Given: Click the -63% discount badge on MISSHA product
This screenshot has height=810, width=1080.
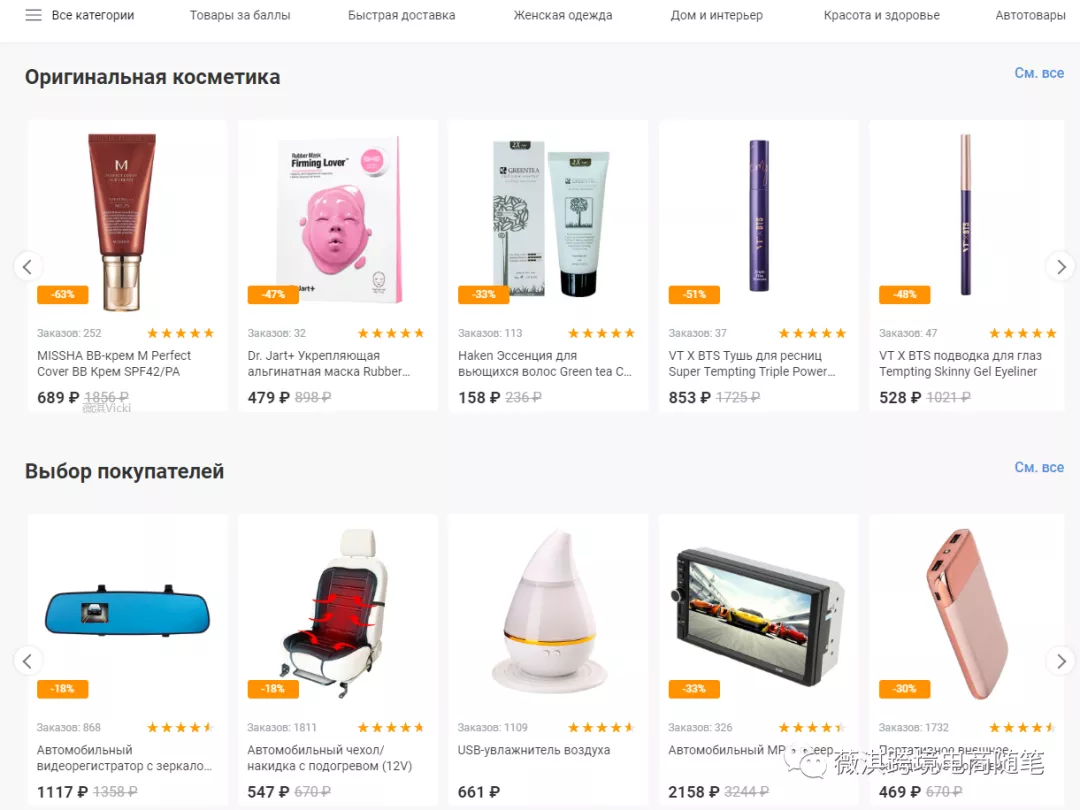Looking at the screenshot, I should coord(63,294).
